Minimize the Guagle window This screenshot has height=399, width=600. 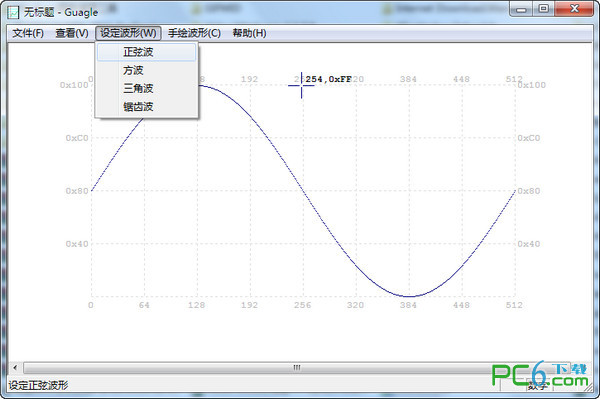click(x=521, y=9)
